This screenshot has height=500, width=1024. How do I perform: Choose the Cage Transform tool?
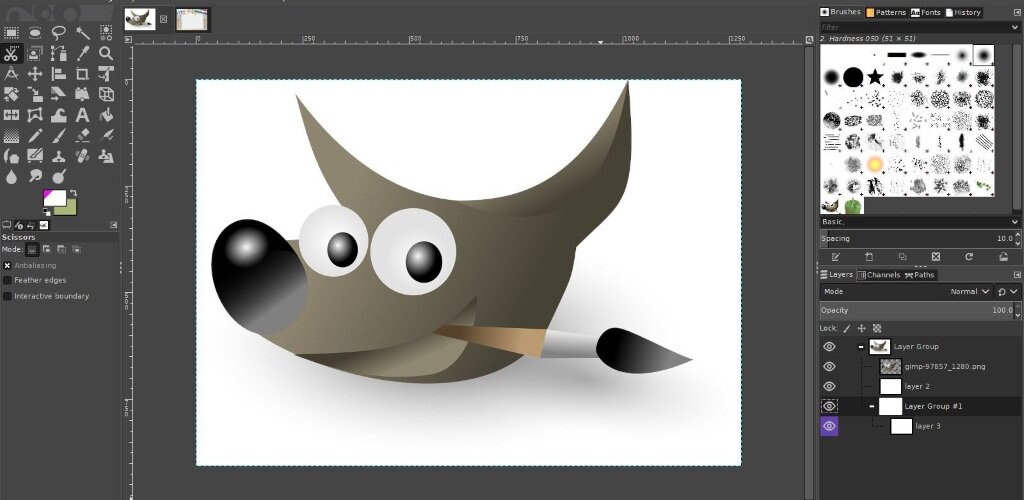(35, 116)
